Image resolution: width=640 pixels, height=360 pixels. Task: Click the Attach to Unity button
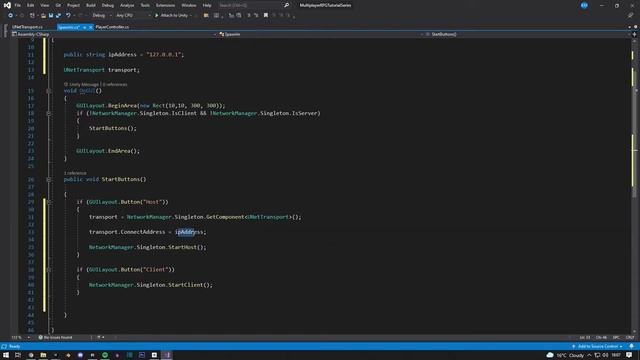171,16
